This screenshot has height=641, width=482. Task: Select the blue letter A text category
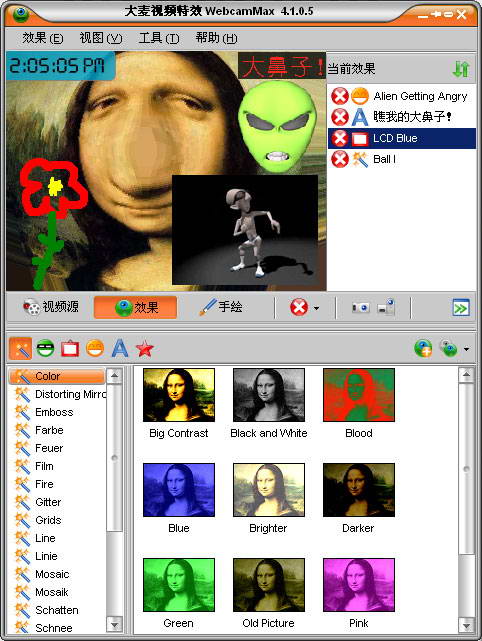click(x=120, y=349)
